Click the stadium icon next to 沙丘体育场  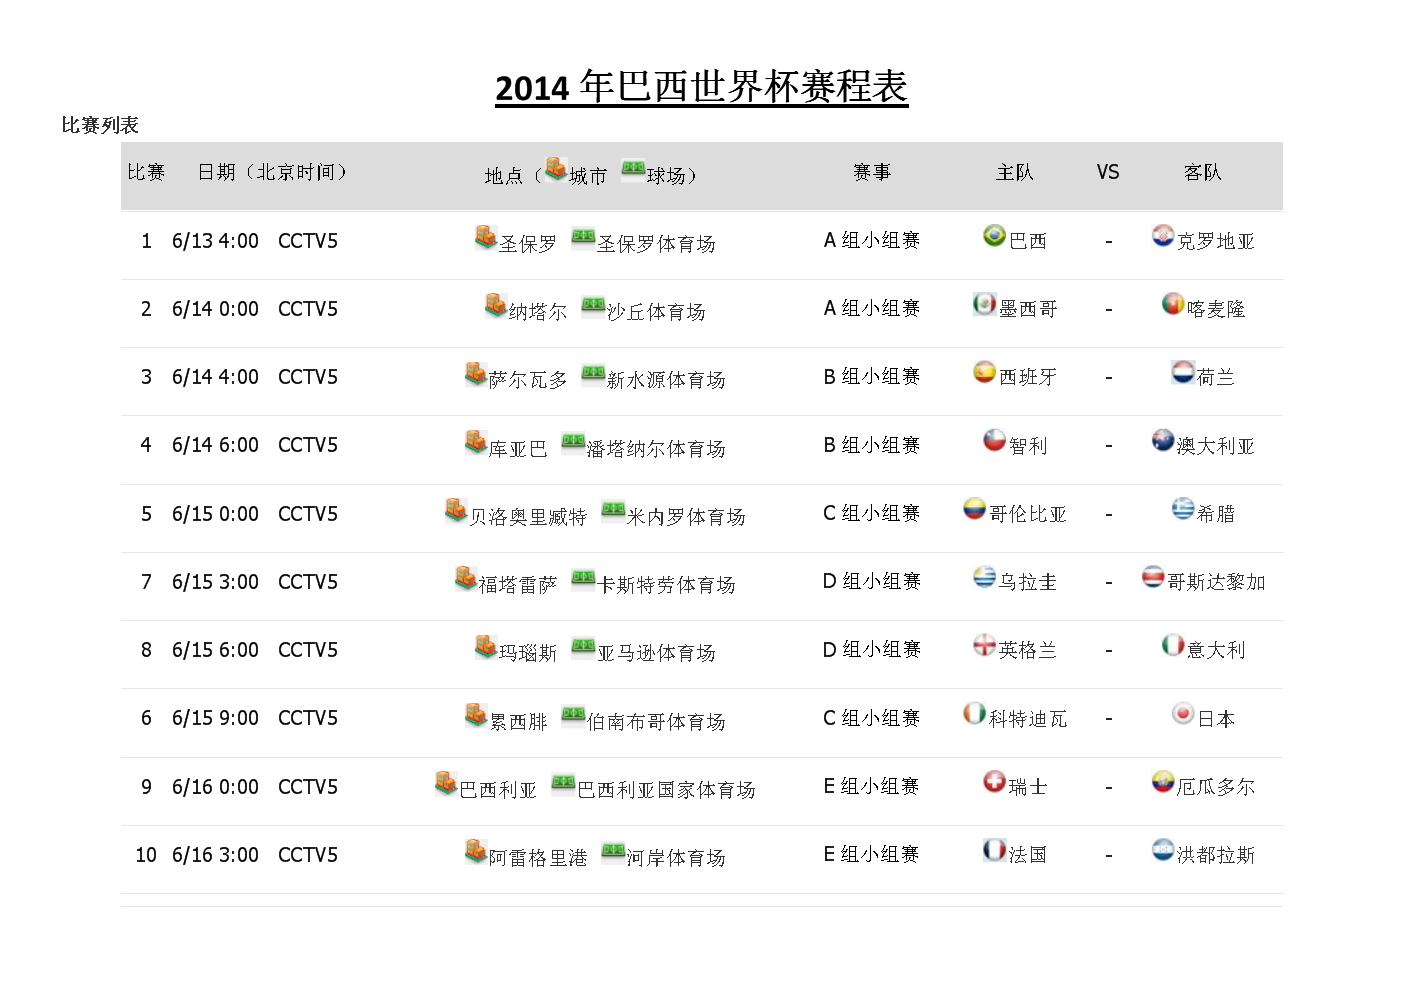coord(593,305)
